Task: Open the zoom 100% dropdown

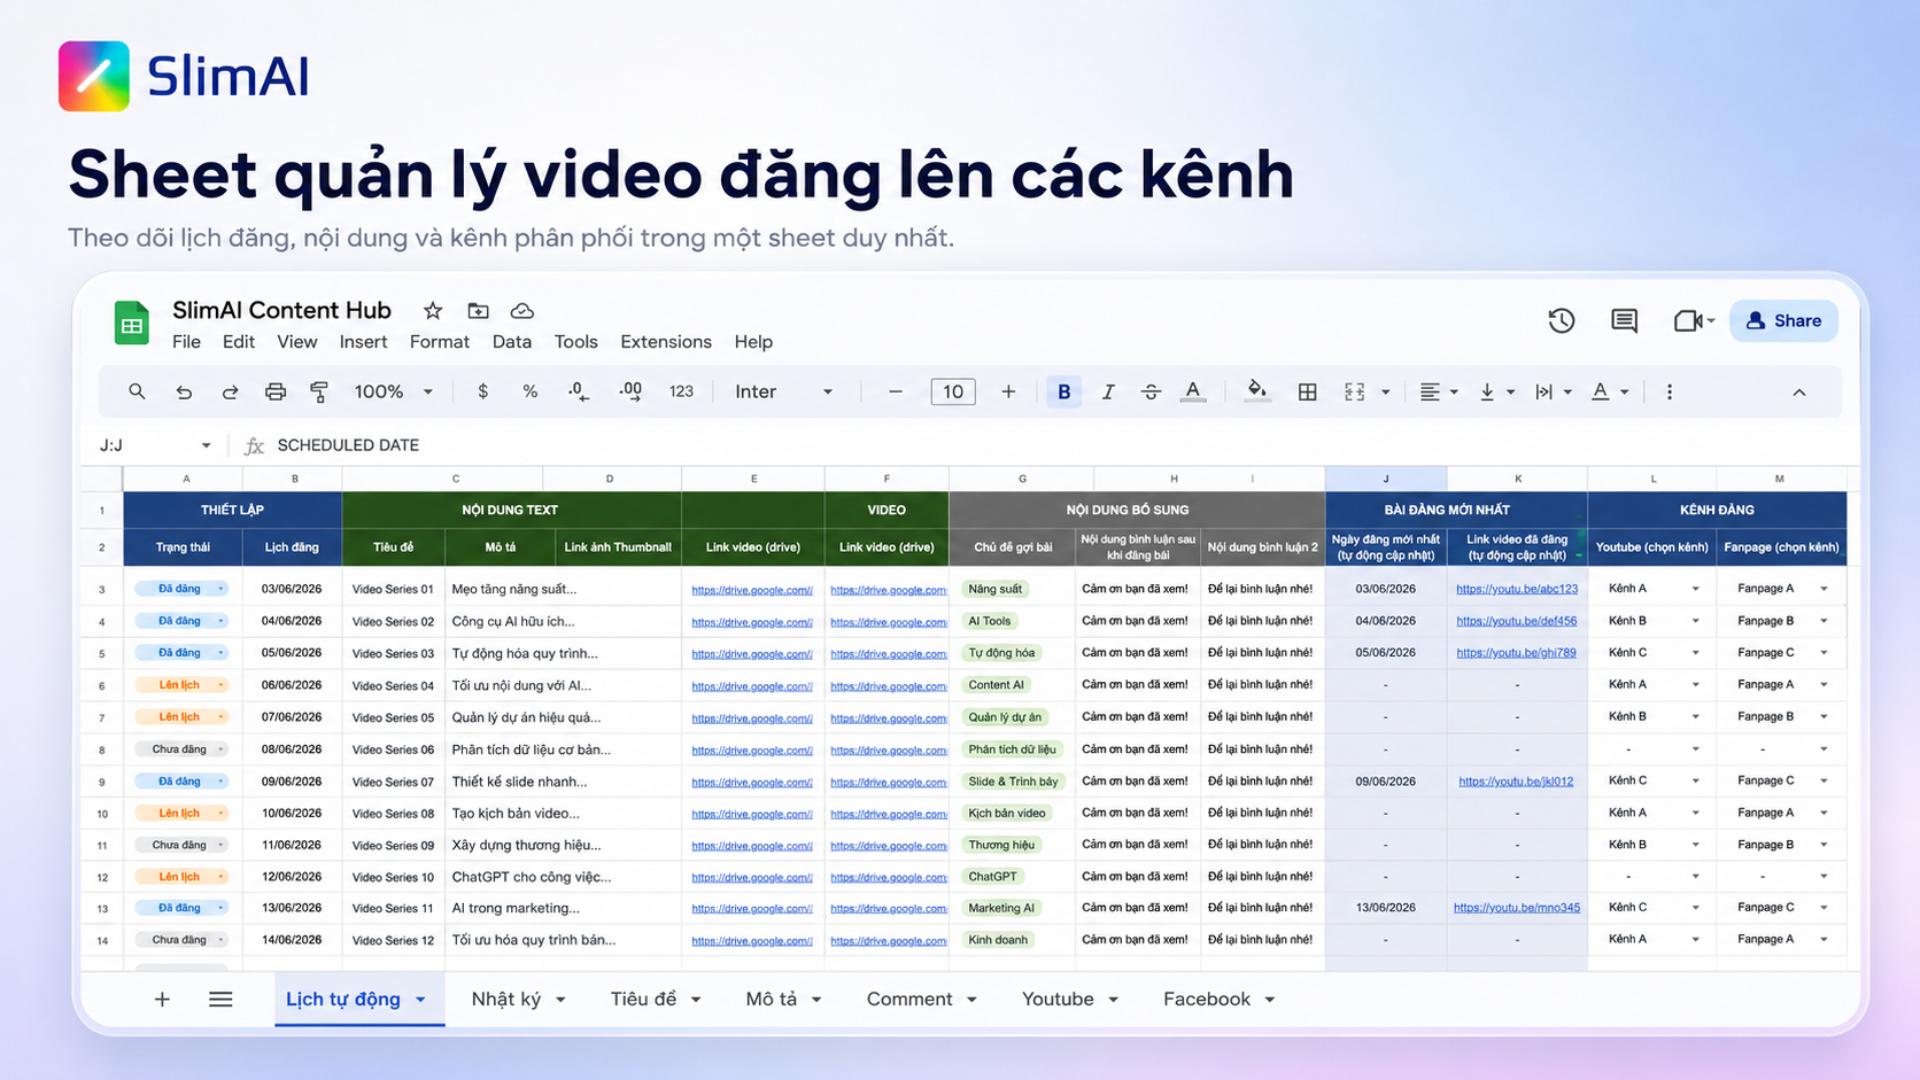Action: click(393, 392)
